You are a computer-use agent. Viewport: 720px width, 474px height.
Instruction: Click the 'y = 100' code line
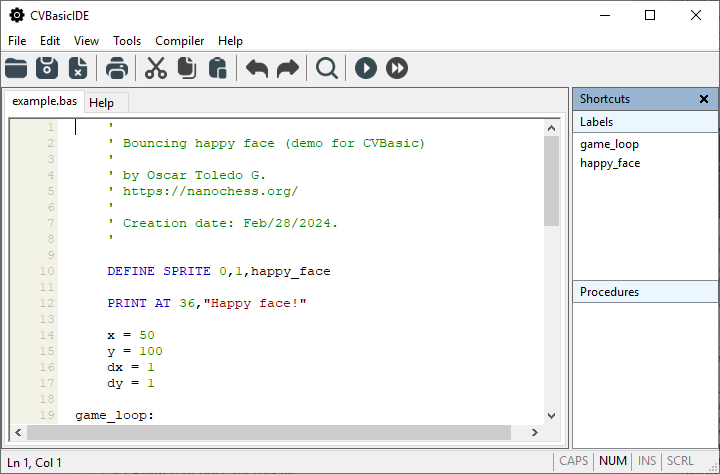[x=135, y=351]
